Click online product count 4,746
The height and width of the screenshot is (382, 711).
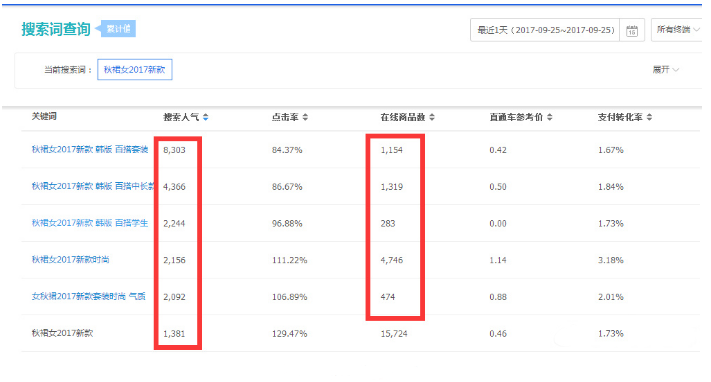point(392,260)
